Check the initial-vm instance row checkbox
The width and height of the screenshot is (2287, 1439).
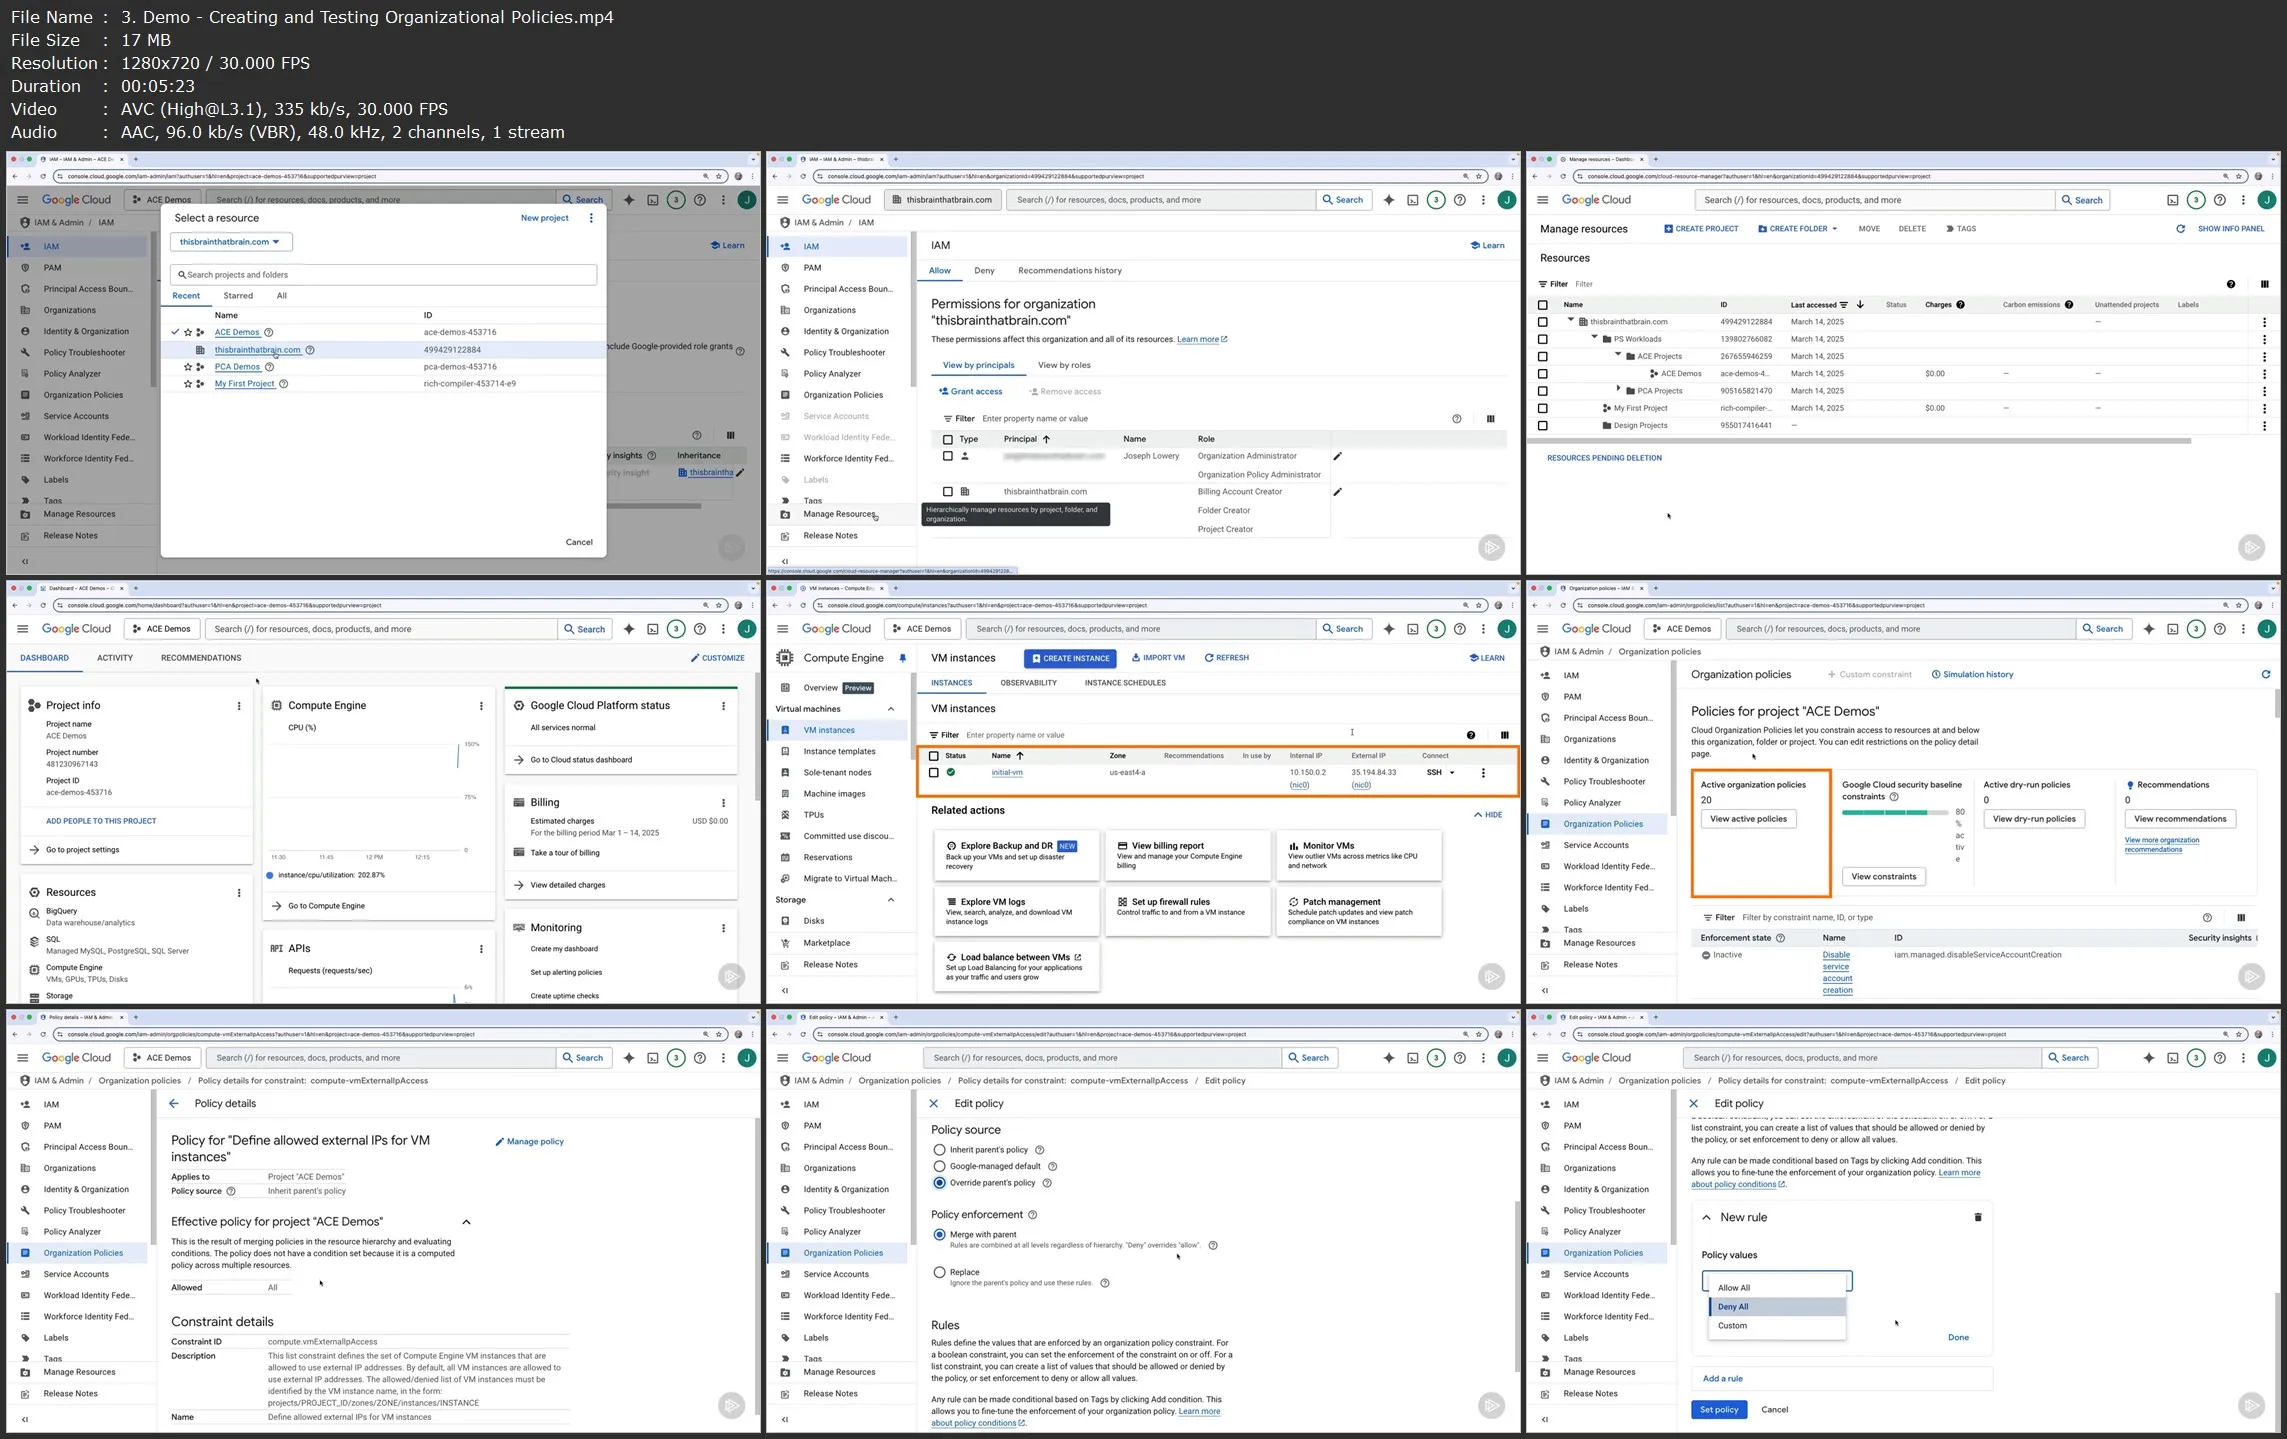(x=934, y=773)
